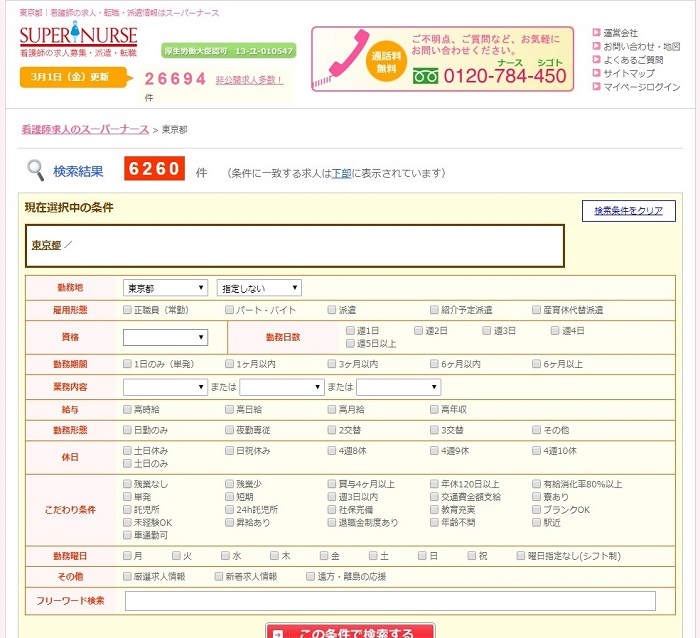Click the 検索条件をクリア button

(x=628, y=211)
